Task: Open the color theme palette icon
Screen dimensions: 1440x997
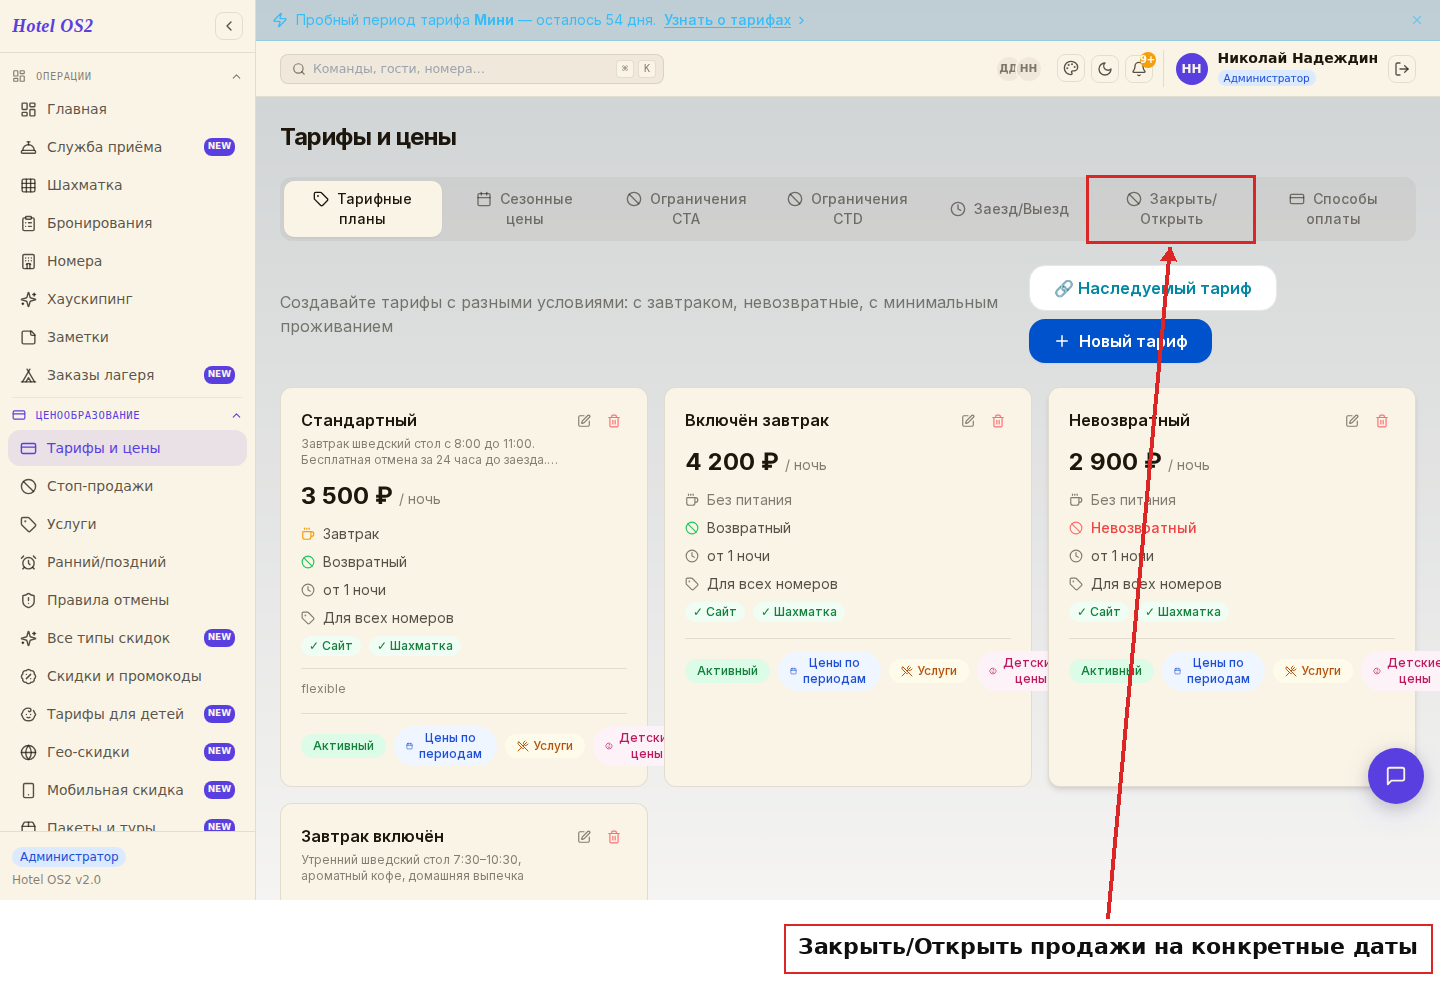Action: tap(1071, 69)
